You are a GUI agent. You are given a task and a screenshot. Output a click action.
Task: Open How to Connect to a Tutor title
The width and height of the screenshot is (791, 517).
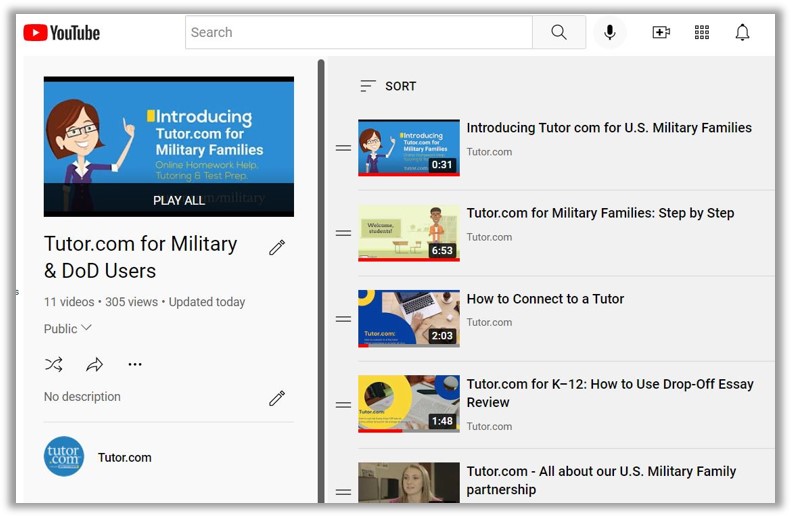point(545,299)
